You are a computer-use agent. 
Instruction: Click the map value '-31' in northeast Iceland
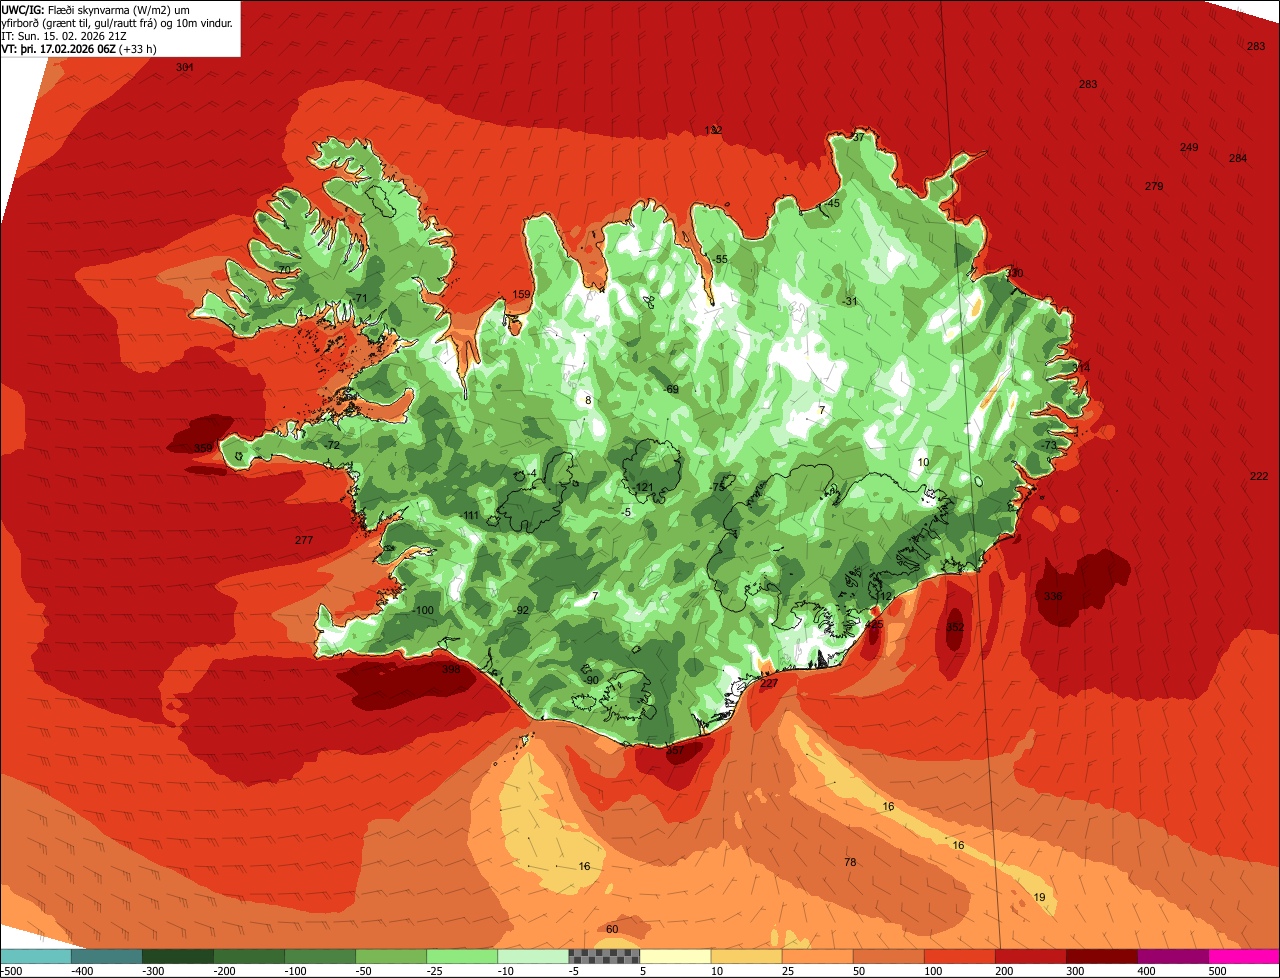(850, 301)
